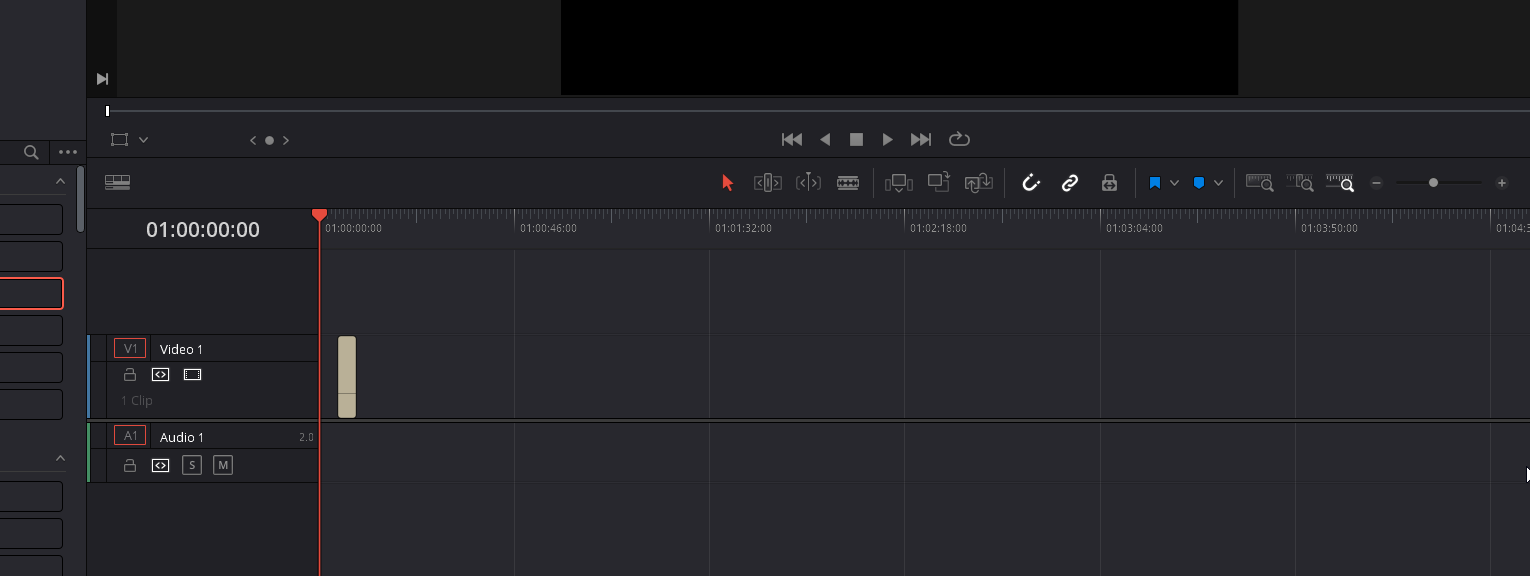Choose the Blade Edit Mode tool

pyautogui.click(x=848, y=183)
